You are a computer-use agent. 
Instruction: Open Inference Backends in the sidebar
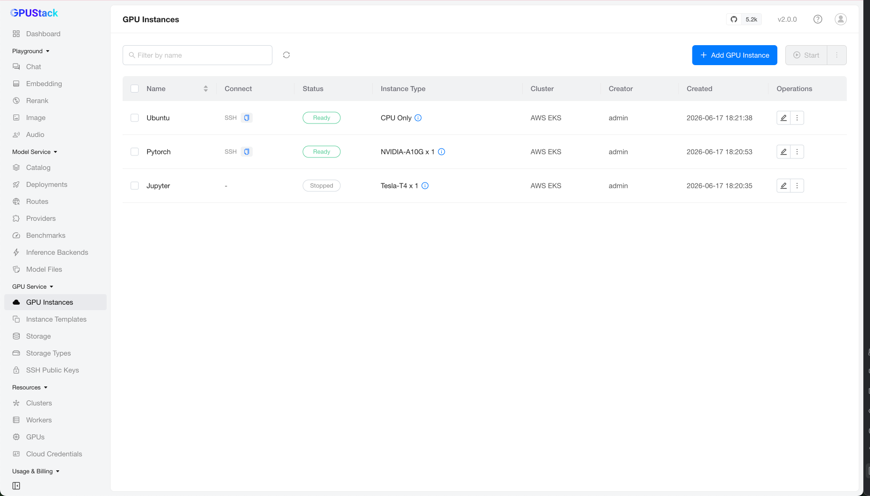pyautogui.click(x=55, y=252)
